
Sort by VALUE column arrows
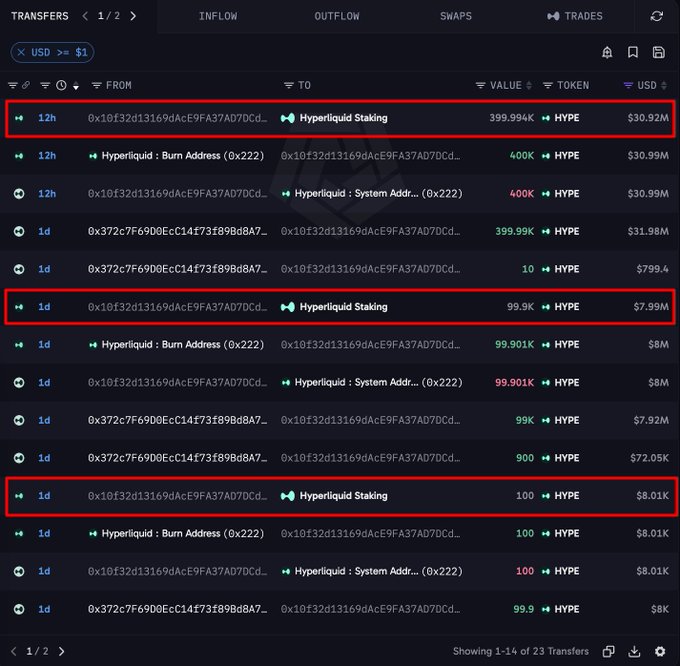click(529, 86)
